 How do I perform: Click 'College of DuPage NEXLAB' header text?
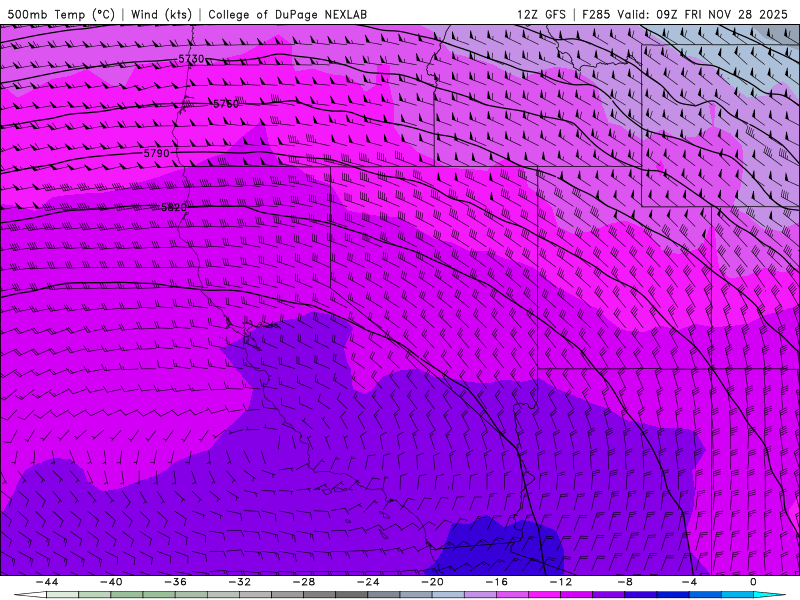[287, 15]
